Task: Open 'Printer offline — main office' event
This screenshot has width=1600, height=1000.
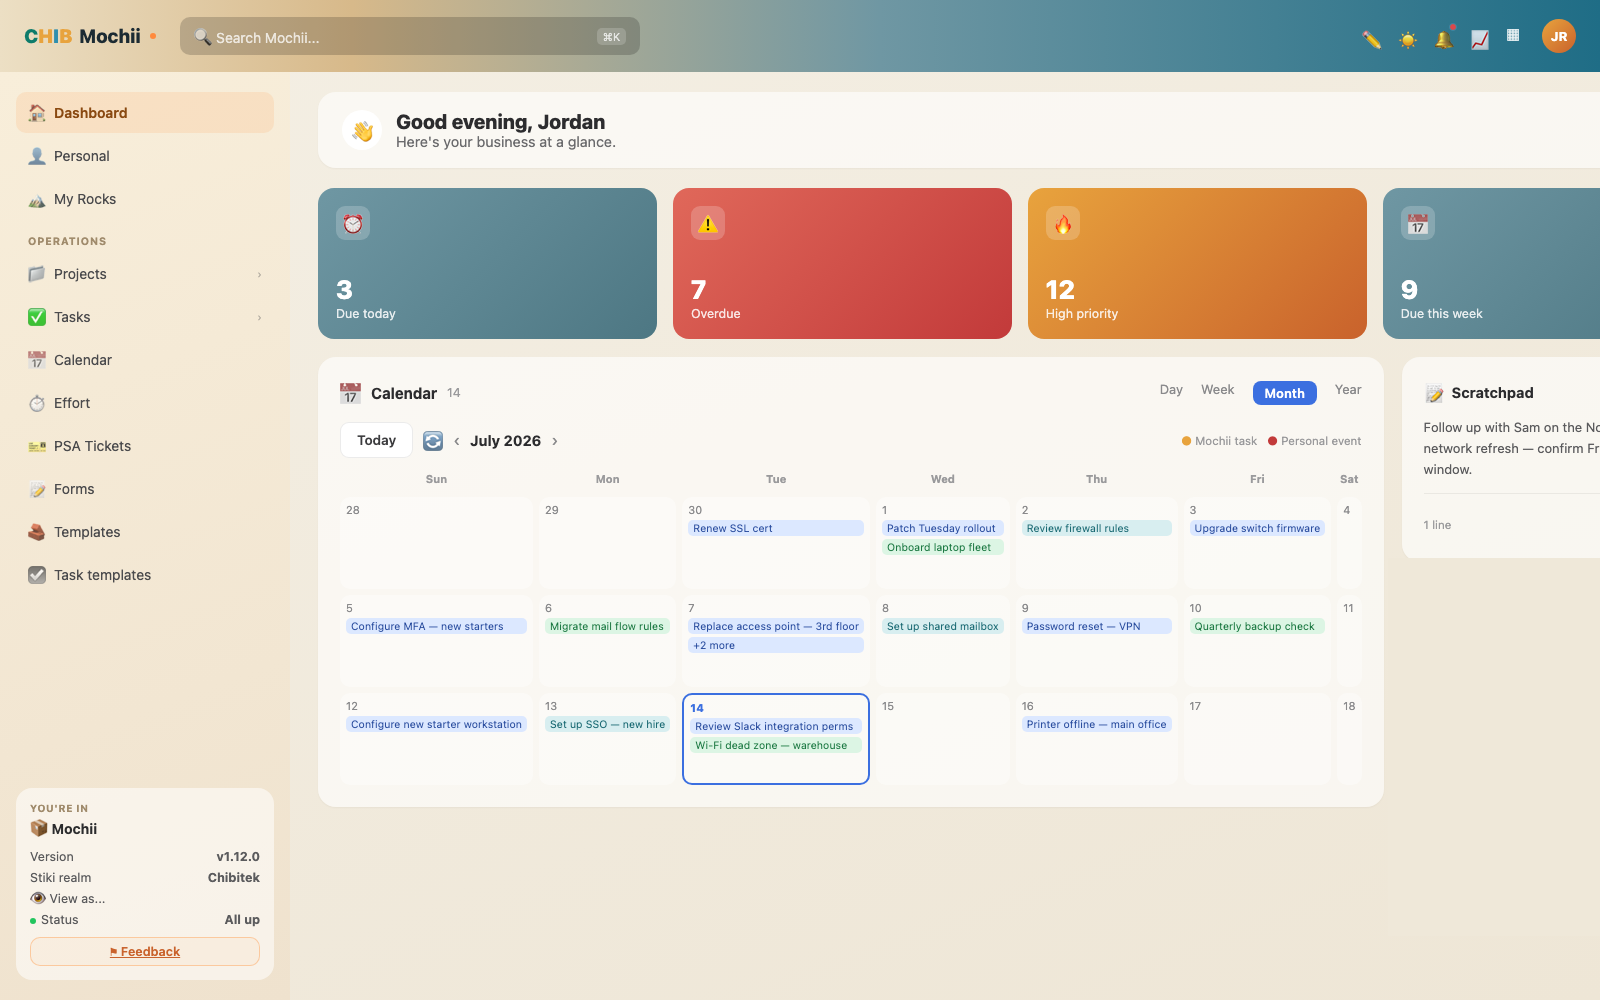Action: pyautogui.click(x=1096, y=724)
